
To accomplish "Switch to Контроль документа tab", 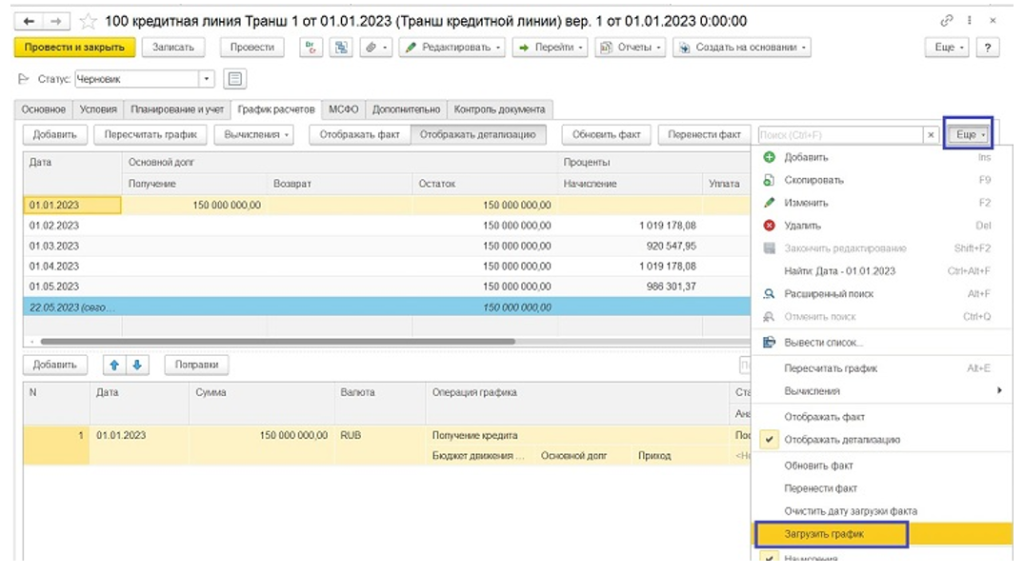I will click(500, 110).
